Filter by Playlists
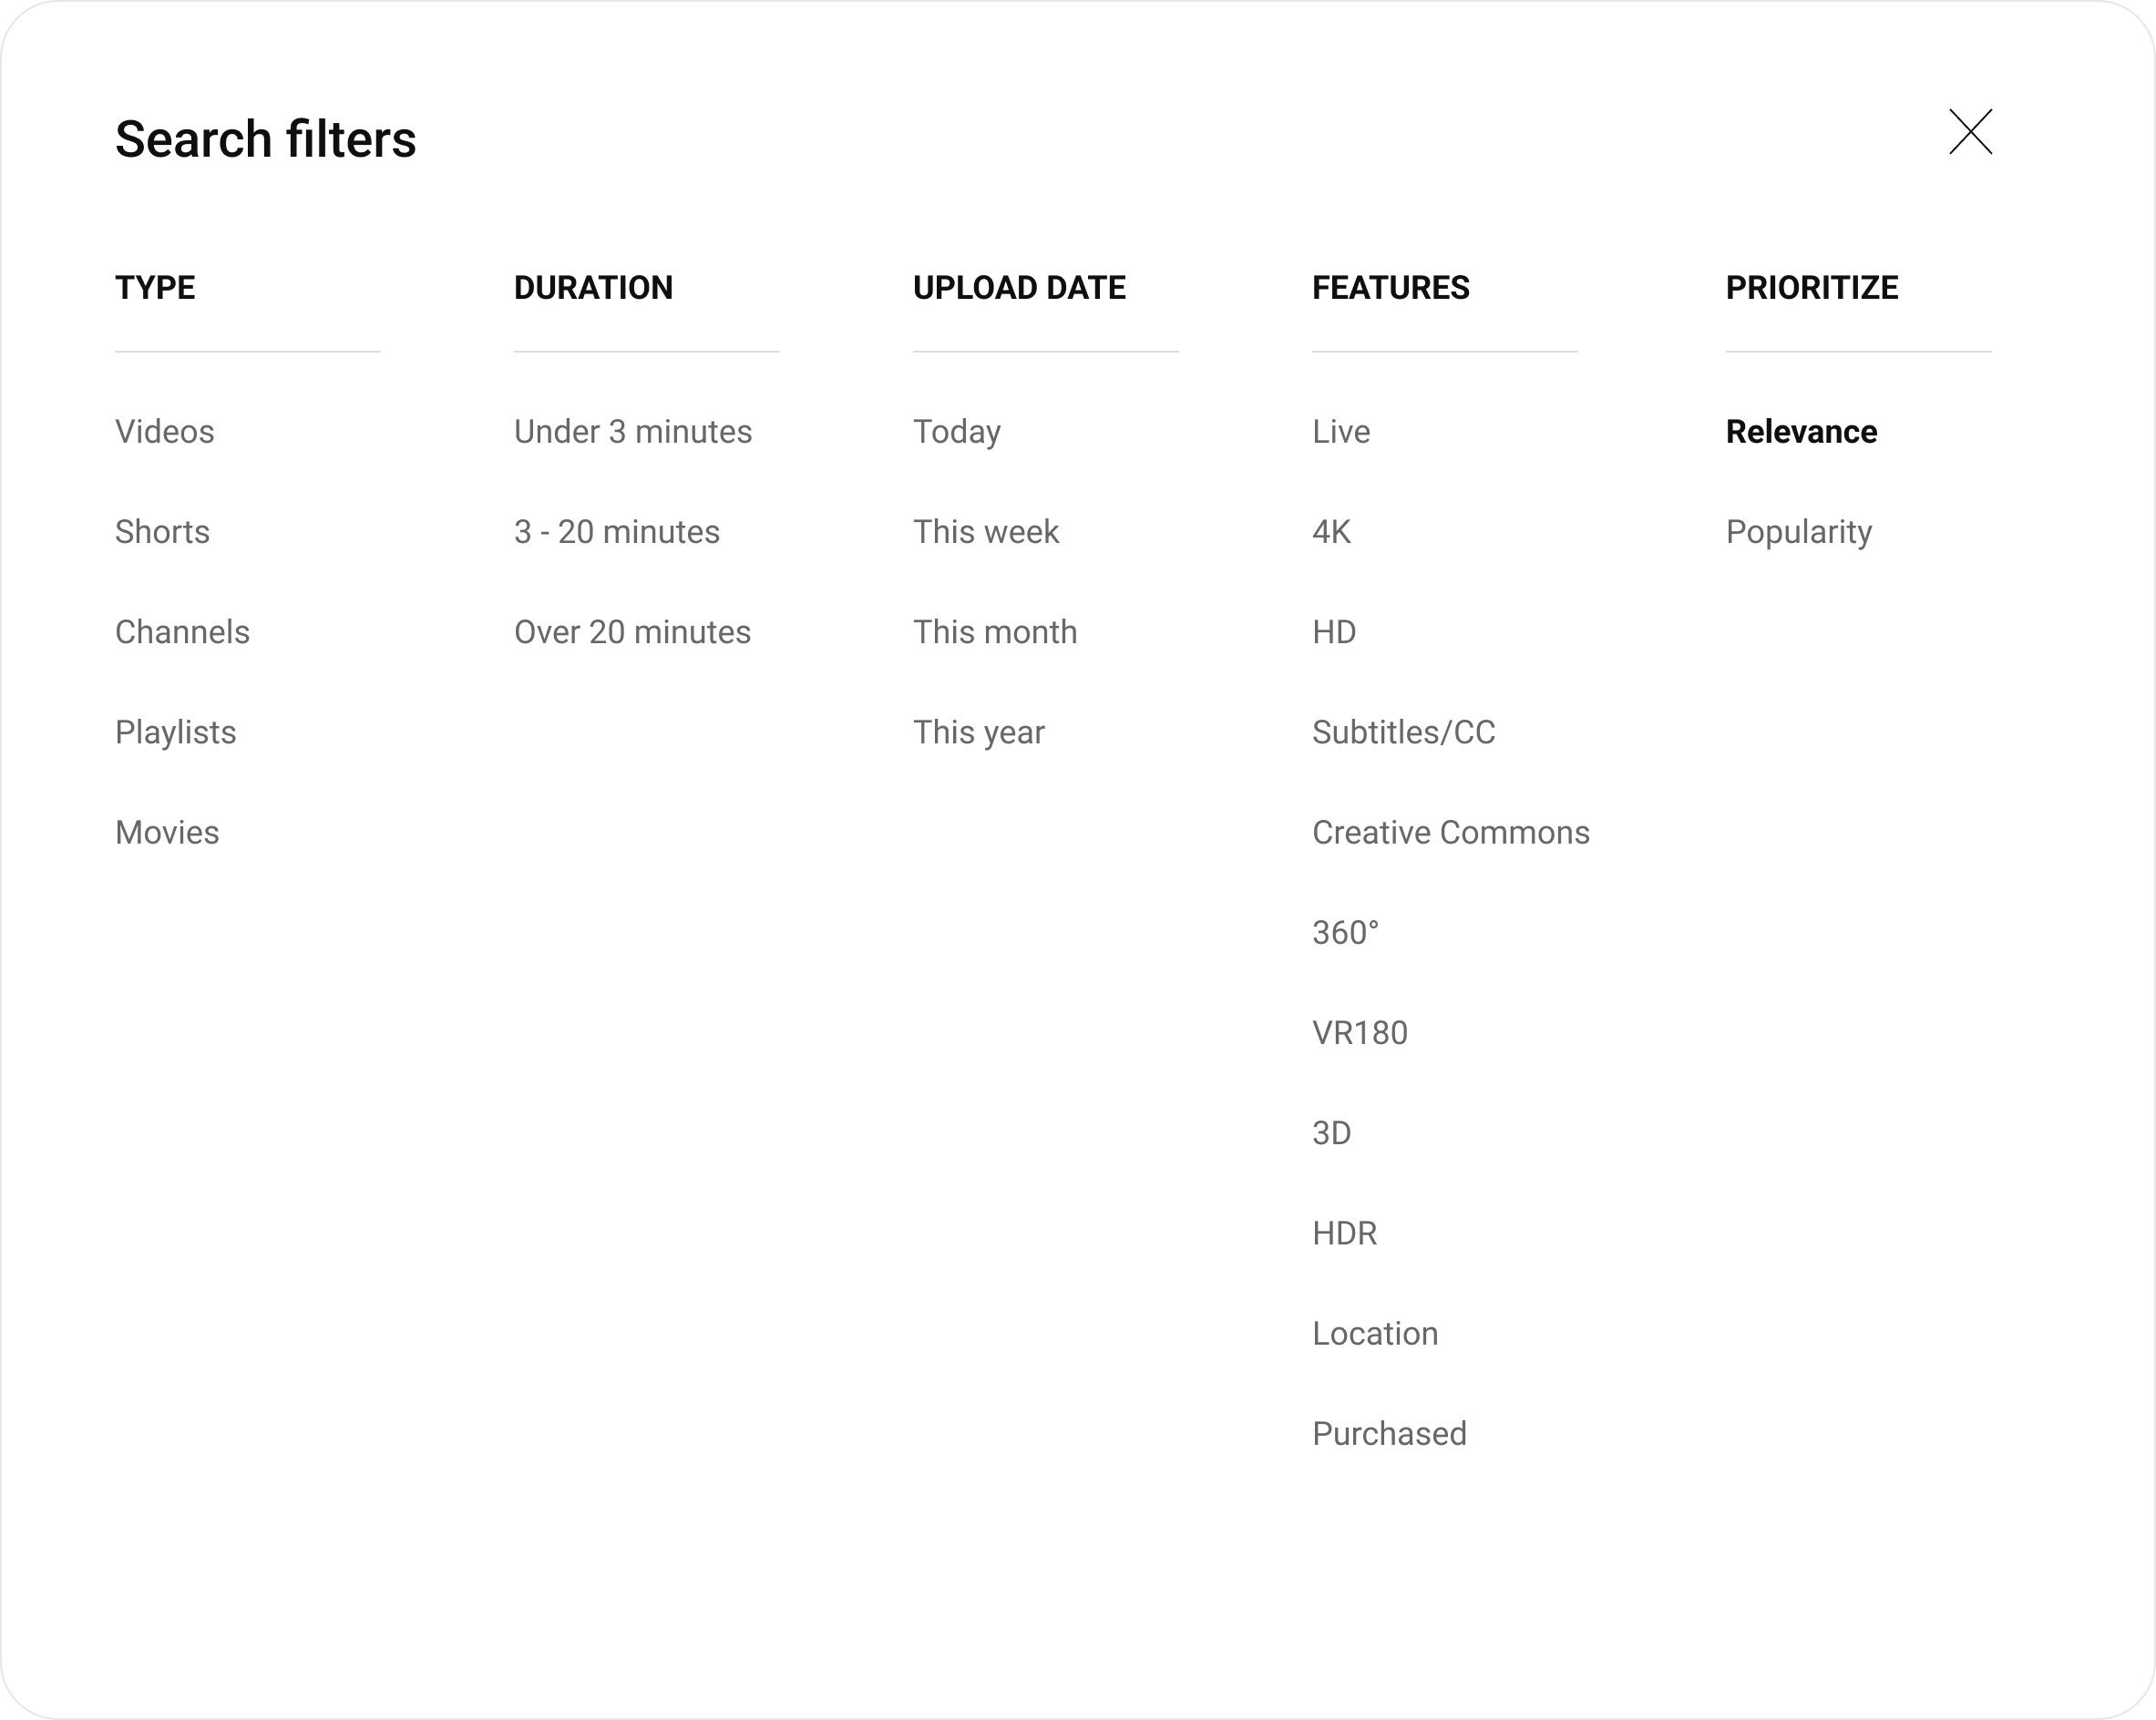This screenshot has width=2156, height=1720. [x=176, y=732]
